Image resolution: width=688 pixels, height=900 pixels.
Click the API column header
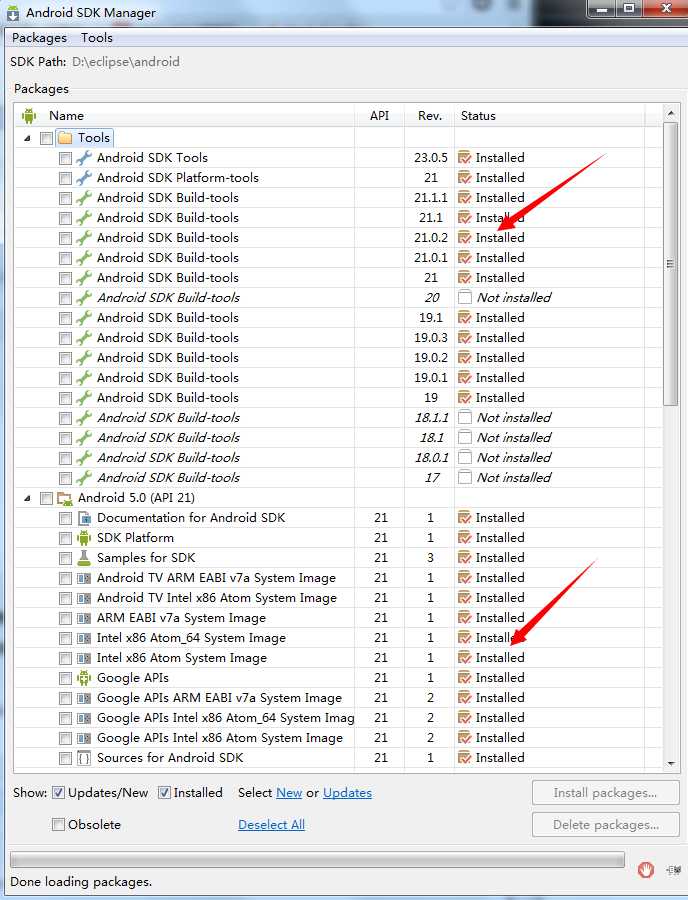click(379, 116)
